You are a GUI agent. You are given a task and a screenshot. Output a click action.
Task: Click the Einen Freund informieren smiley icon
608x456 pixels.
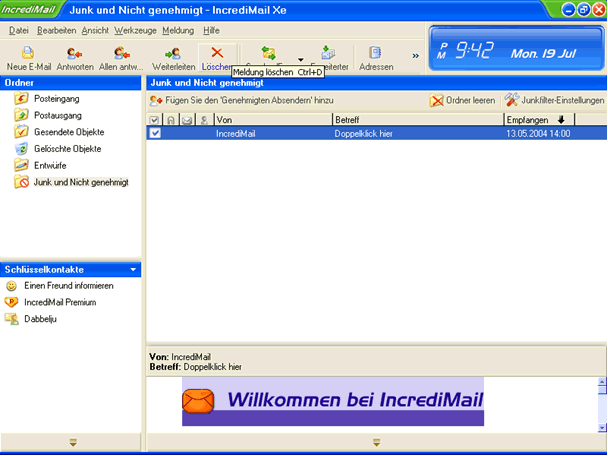11,286
